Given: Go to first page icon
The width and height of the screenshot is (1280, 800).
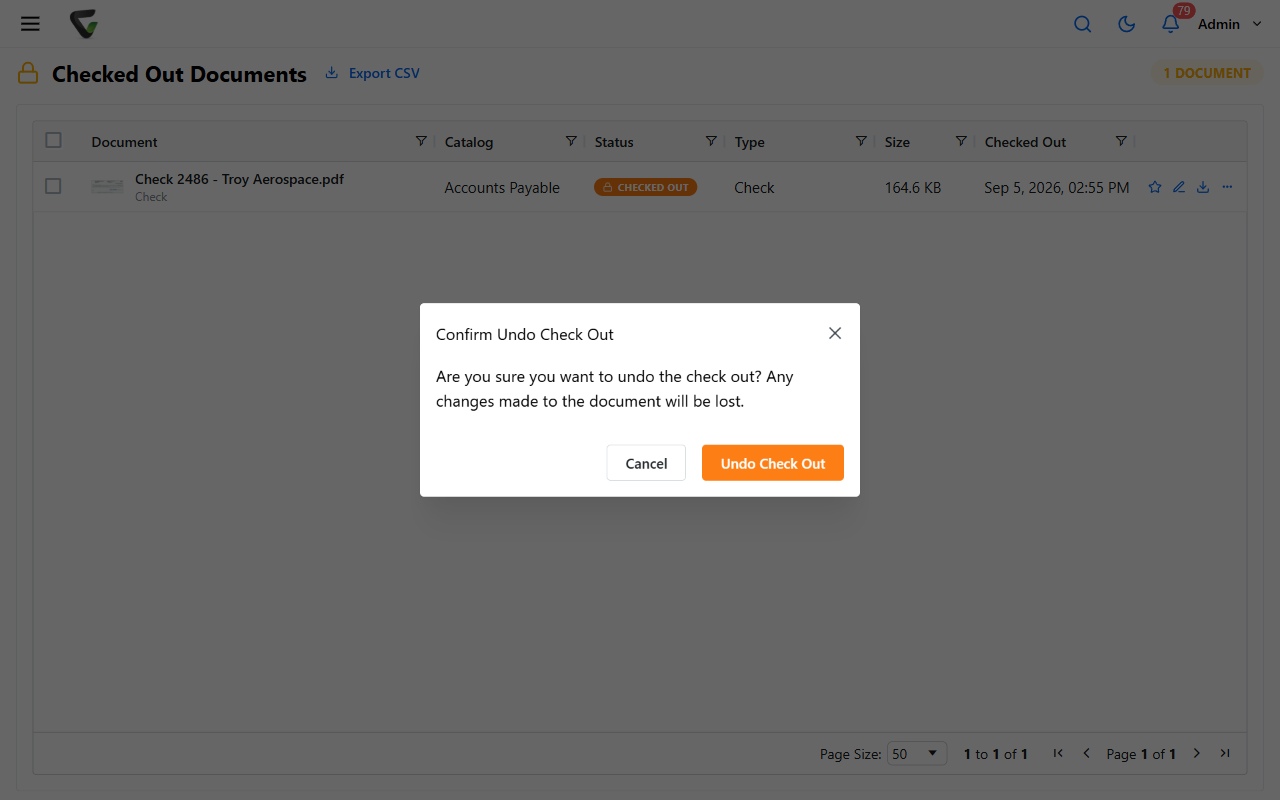Looking at the screenshot, I should click(x=1058, y=753).
